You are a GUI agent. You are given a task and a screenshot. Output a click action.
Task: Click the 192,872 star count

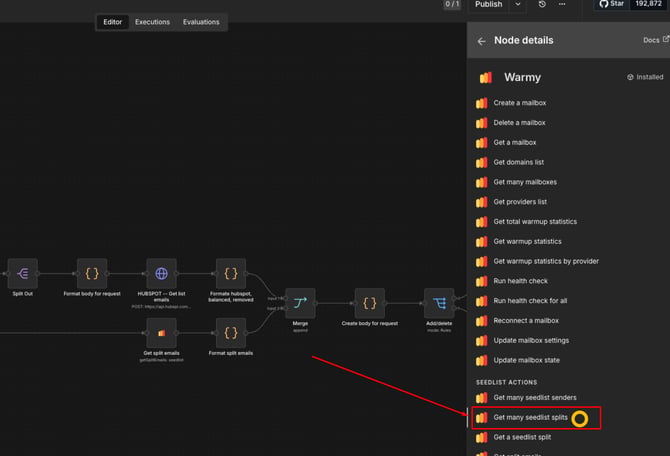(x=648, y=4)
